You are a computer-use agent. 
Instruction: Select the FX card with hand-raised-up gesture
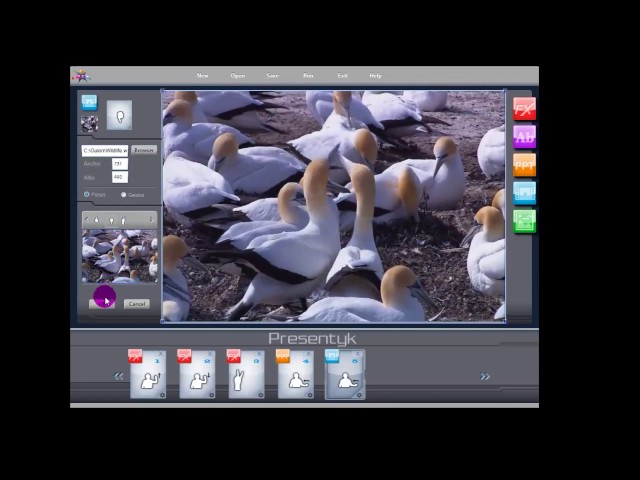[148, 374]
